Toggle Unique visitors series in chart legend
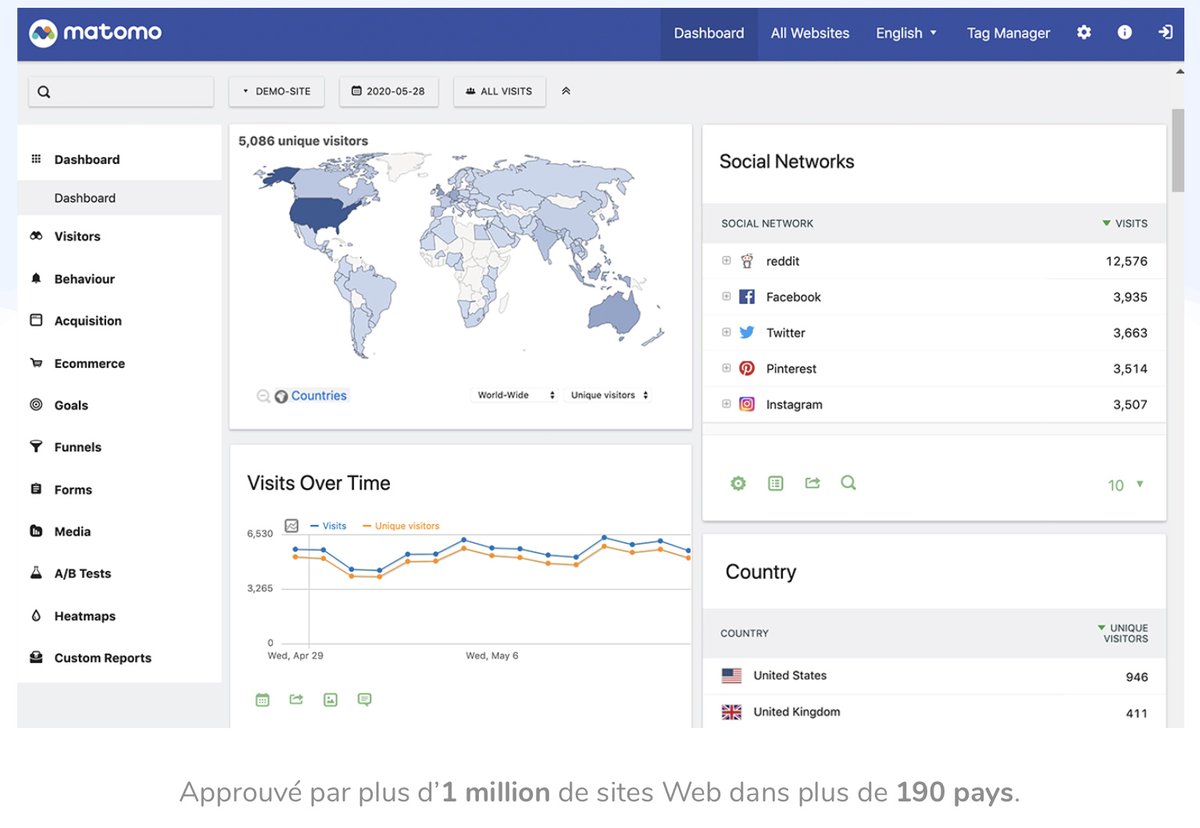This screenshot has width=1200, height=828. [x=400, y=526]
